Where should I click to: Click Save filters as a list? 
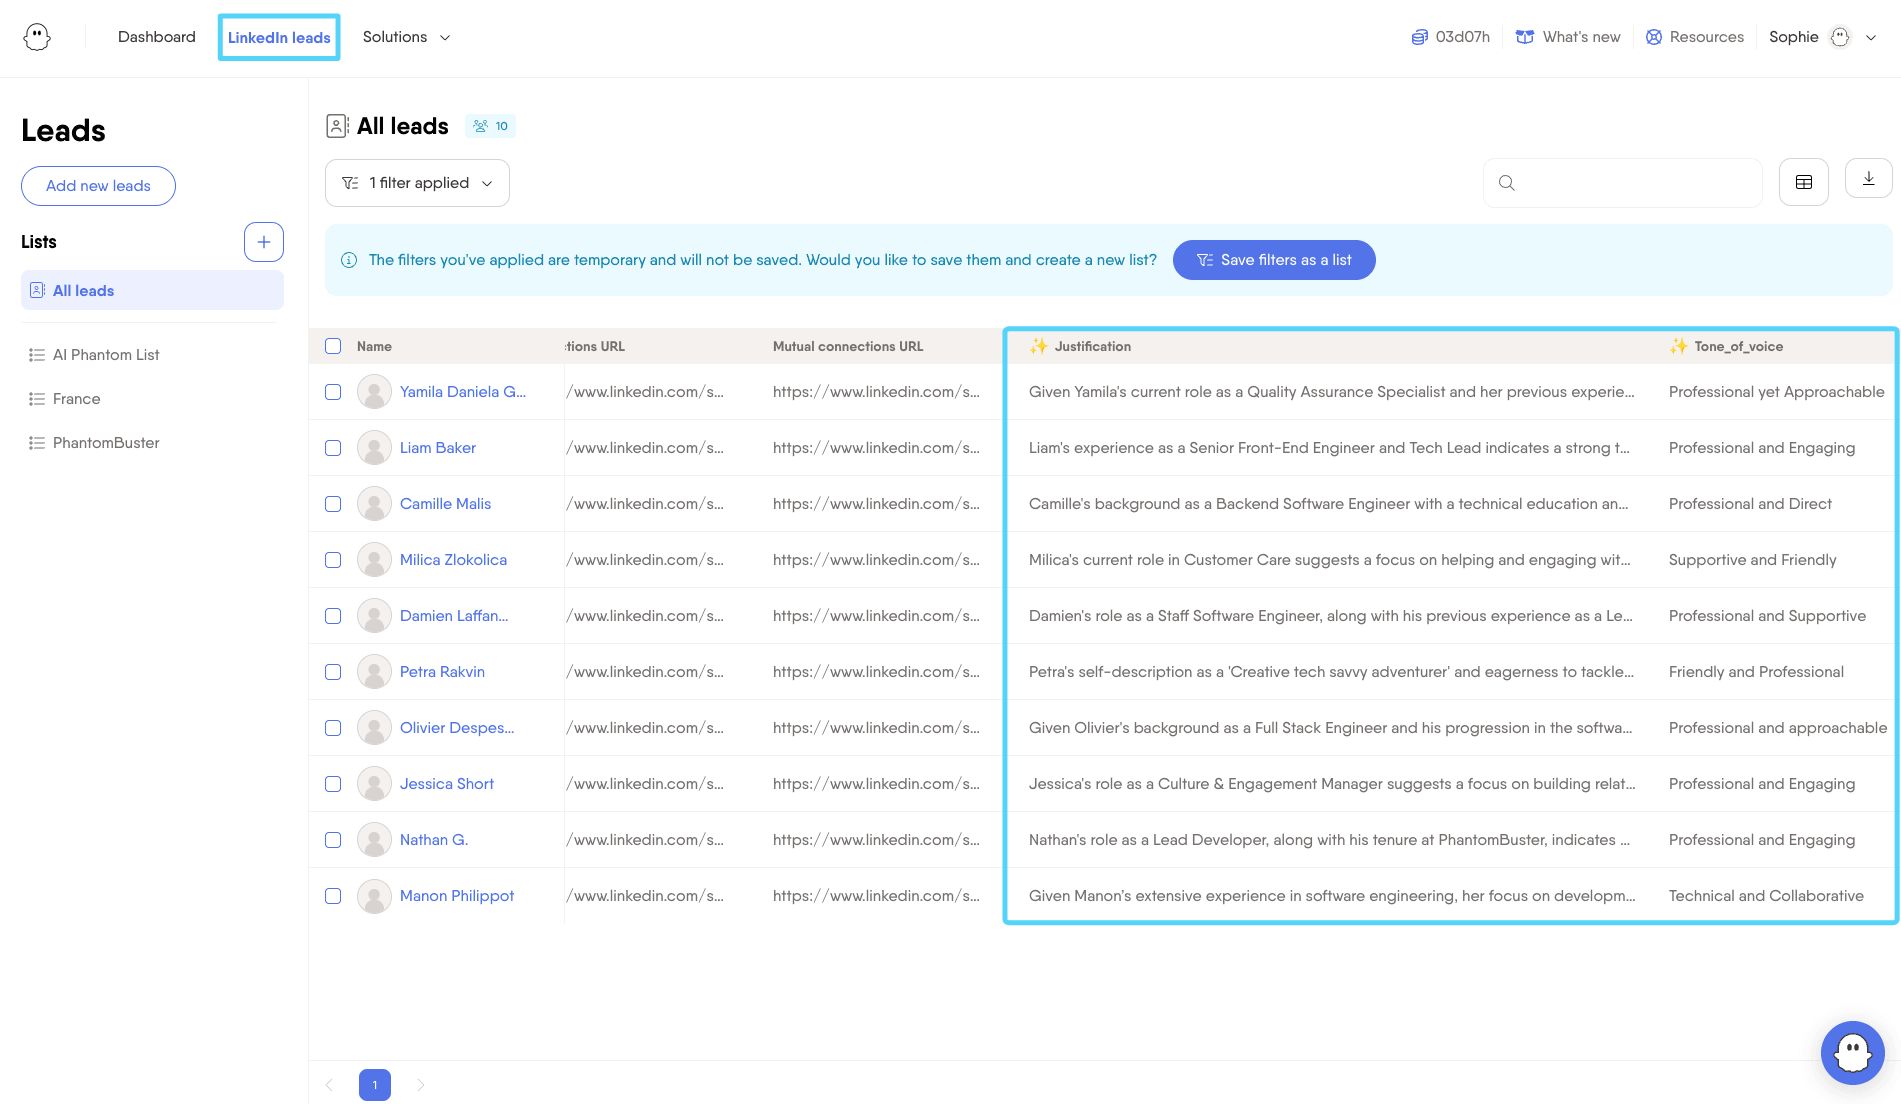[x=1274, y=260]
